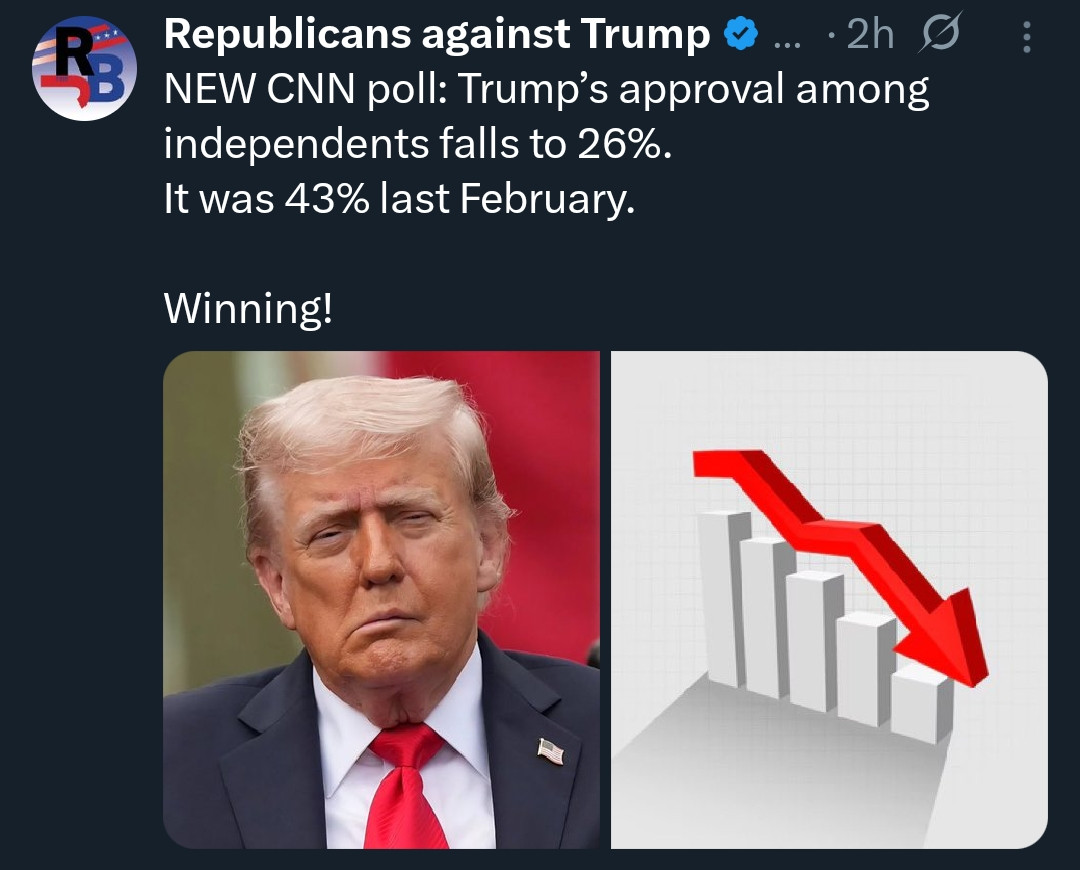Click the "NEW CNN poll" first text line
This screenshot has height=870, width=1080.
(546, 92)
